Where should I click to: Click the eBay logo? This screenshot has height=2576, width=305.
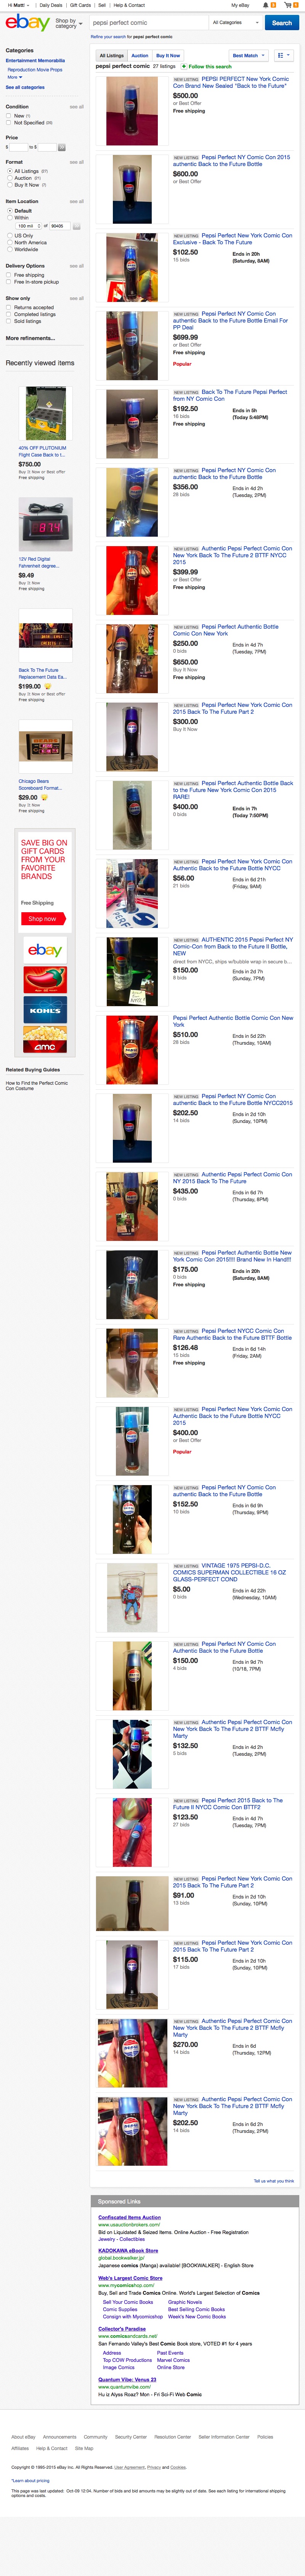(x=28, y=22)
